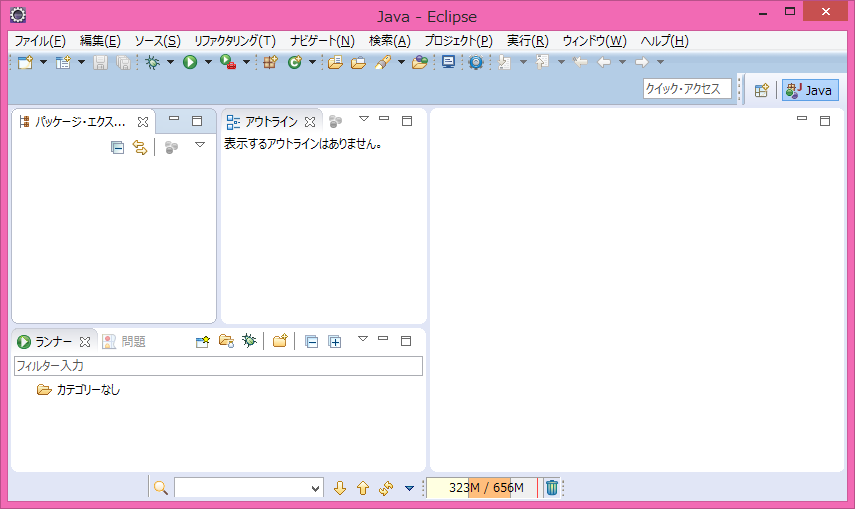Click the クイック・アクセス input field

687,89
